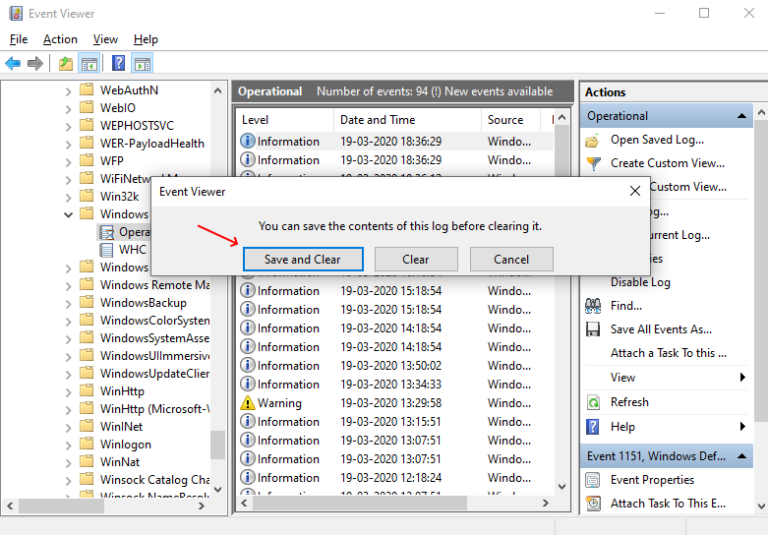The image size is (768, 535).
Task: Expand the WebIO tree node
Action: (x=68, y=109)
